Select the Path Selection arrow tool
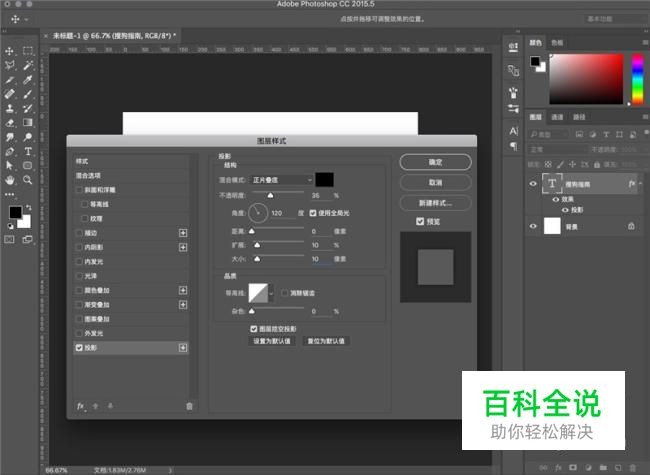 coord(9,165)
